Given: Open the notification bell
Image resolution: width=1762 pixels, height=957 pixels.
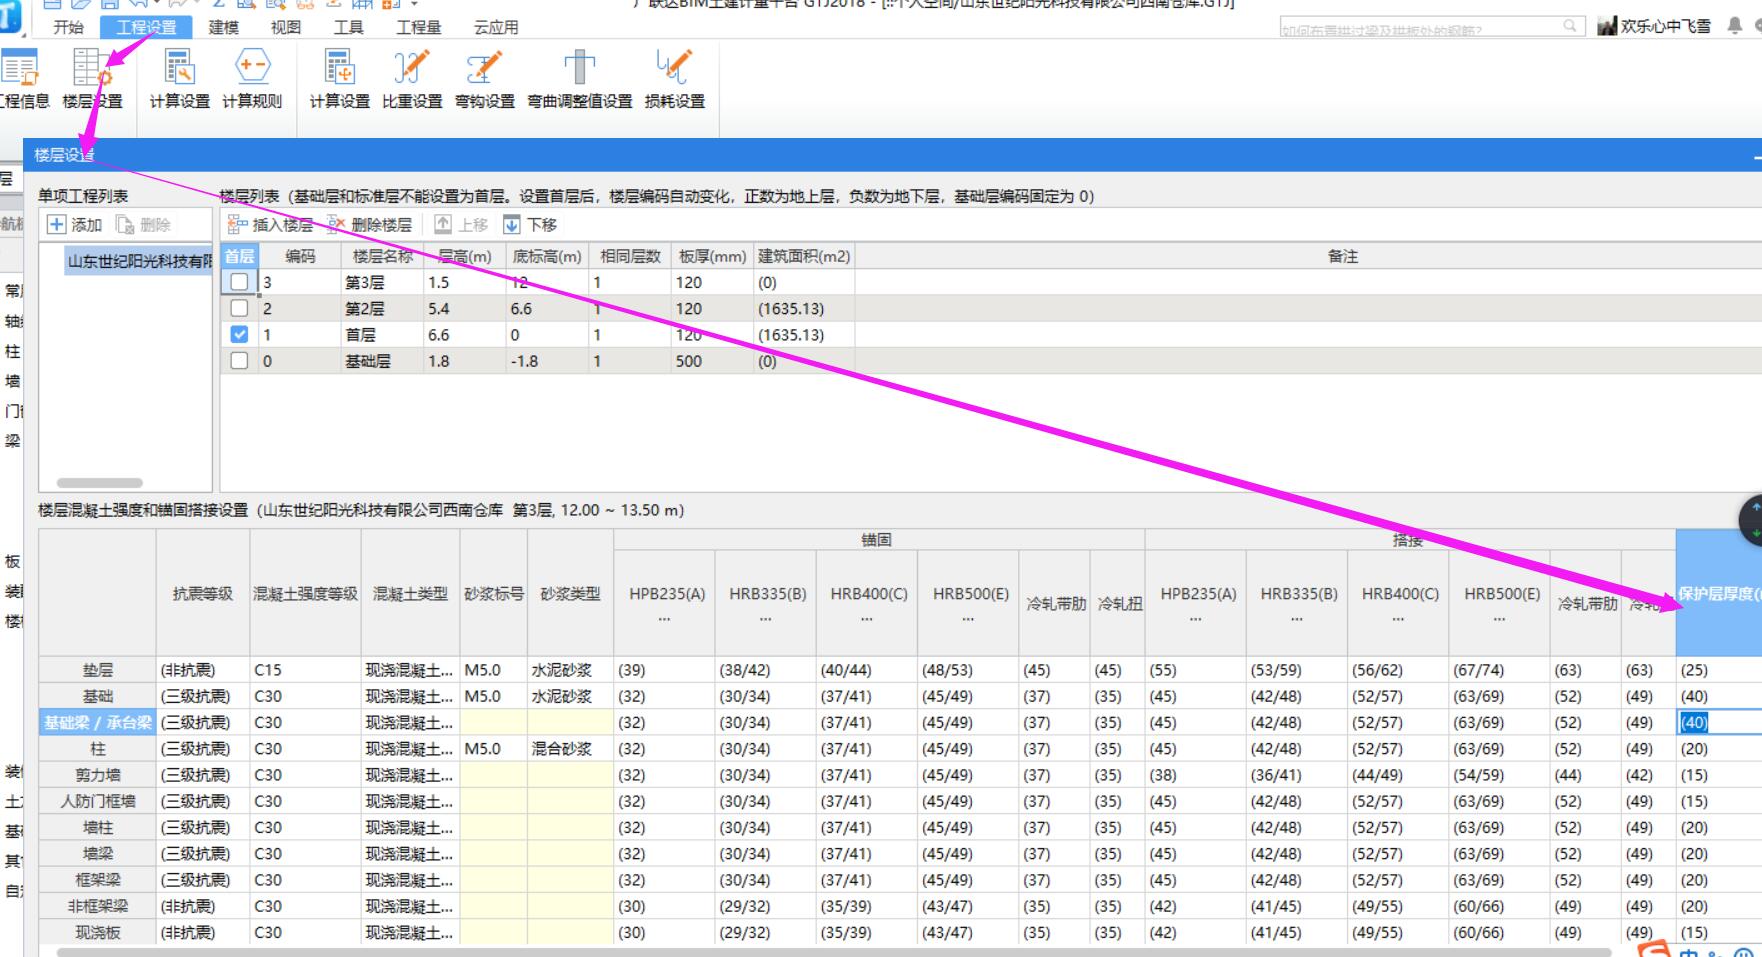Looking at the screenshot, I should tap(1734, 26).
